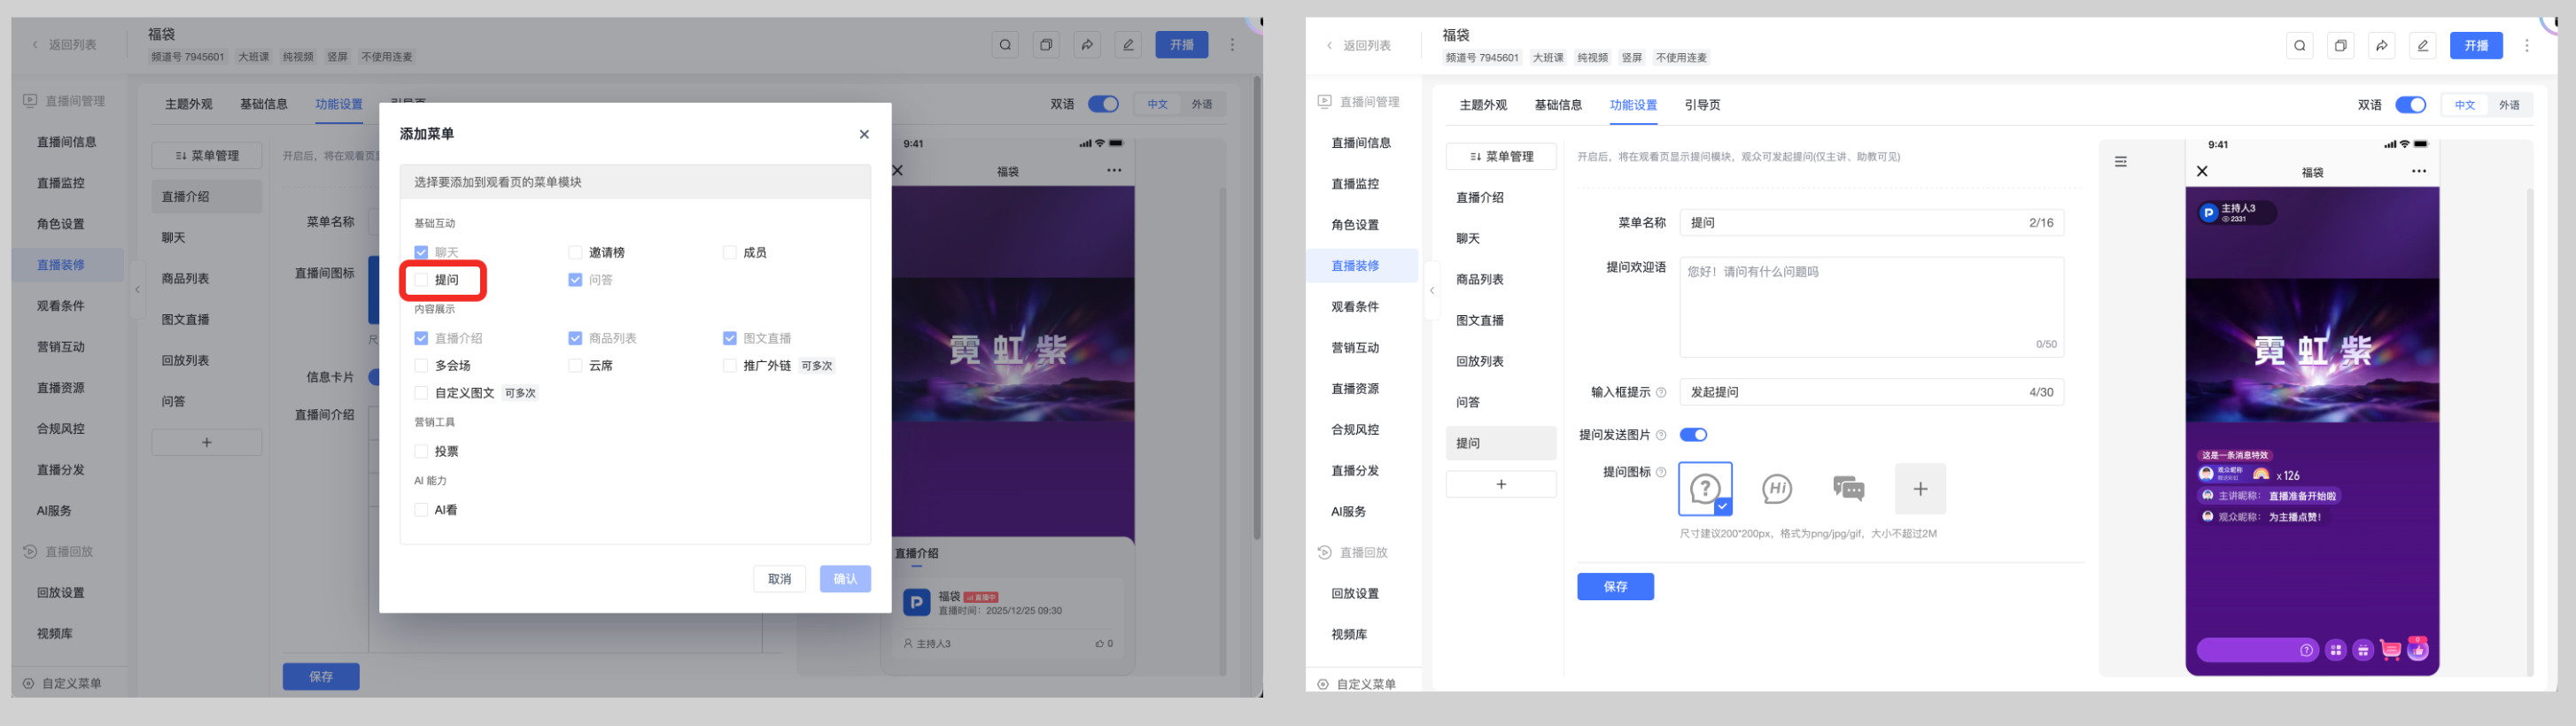Open the three-dot more menu beside left 开播
The image size is (2576, 726).
(1232, 44)
